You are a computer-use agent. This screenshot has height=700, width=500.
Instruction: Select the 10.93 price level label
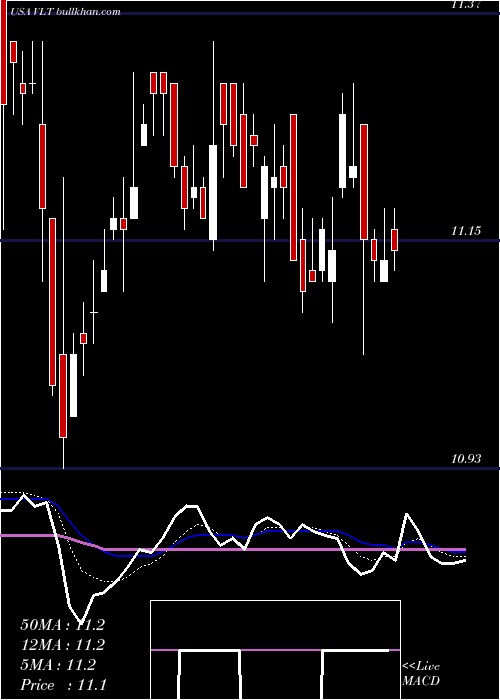pyautogui.click(x=466, y=458)
